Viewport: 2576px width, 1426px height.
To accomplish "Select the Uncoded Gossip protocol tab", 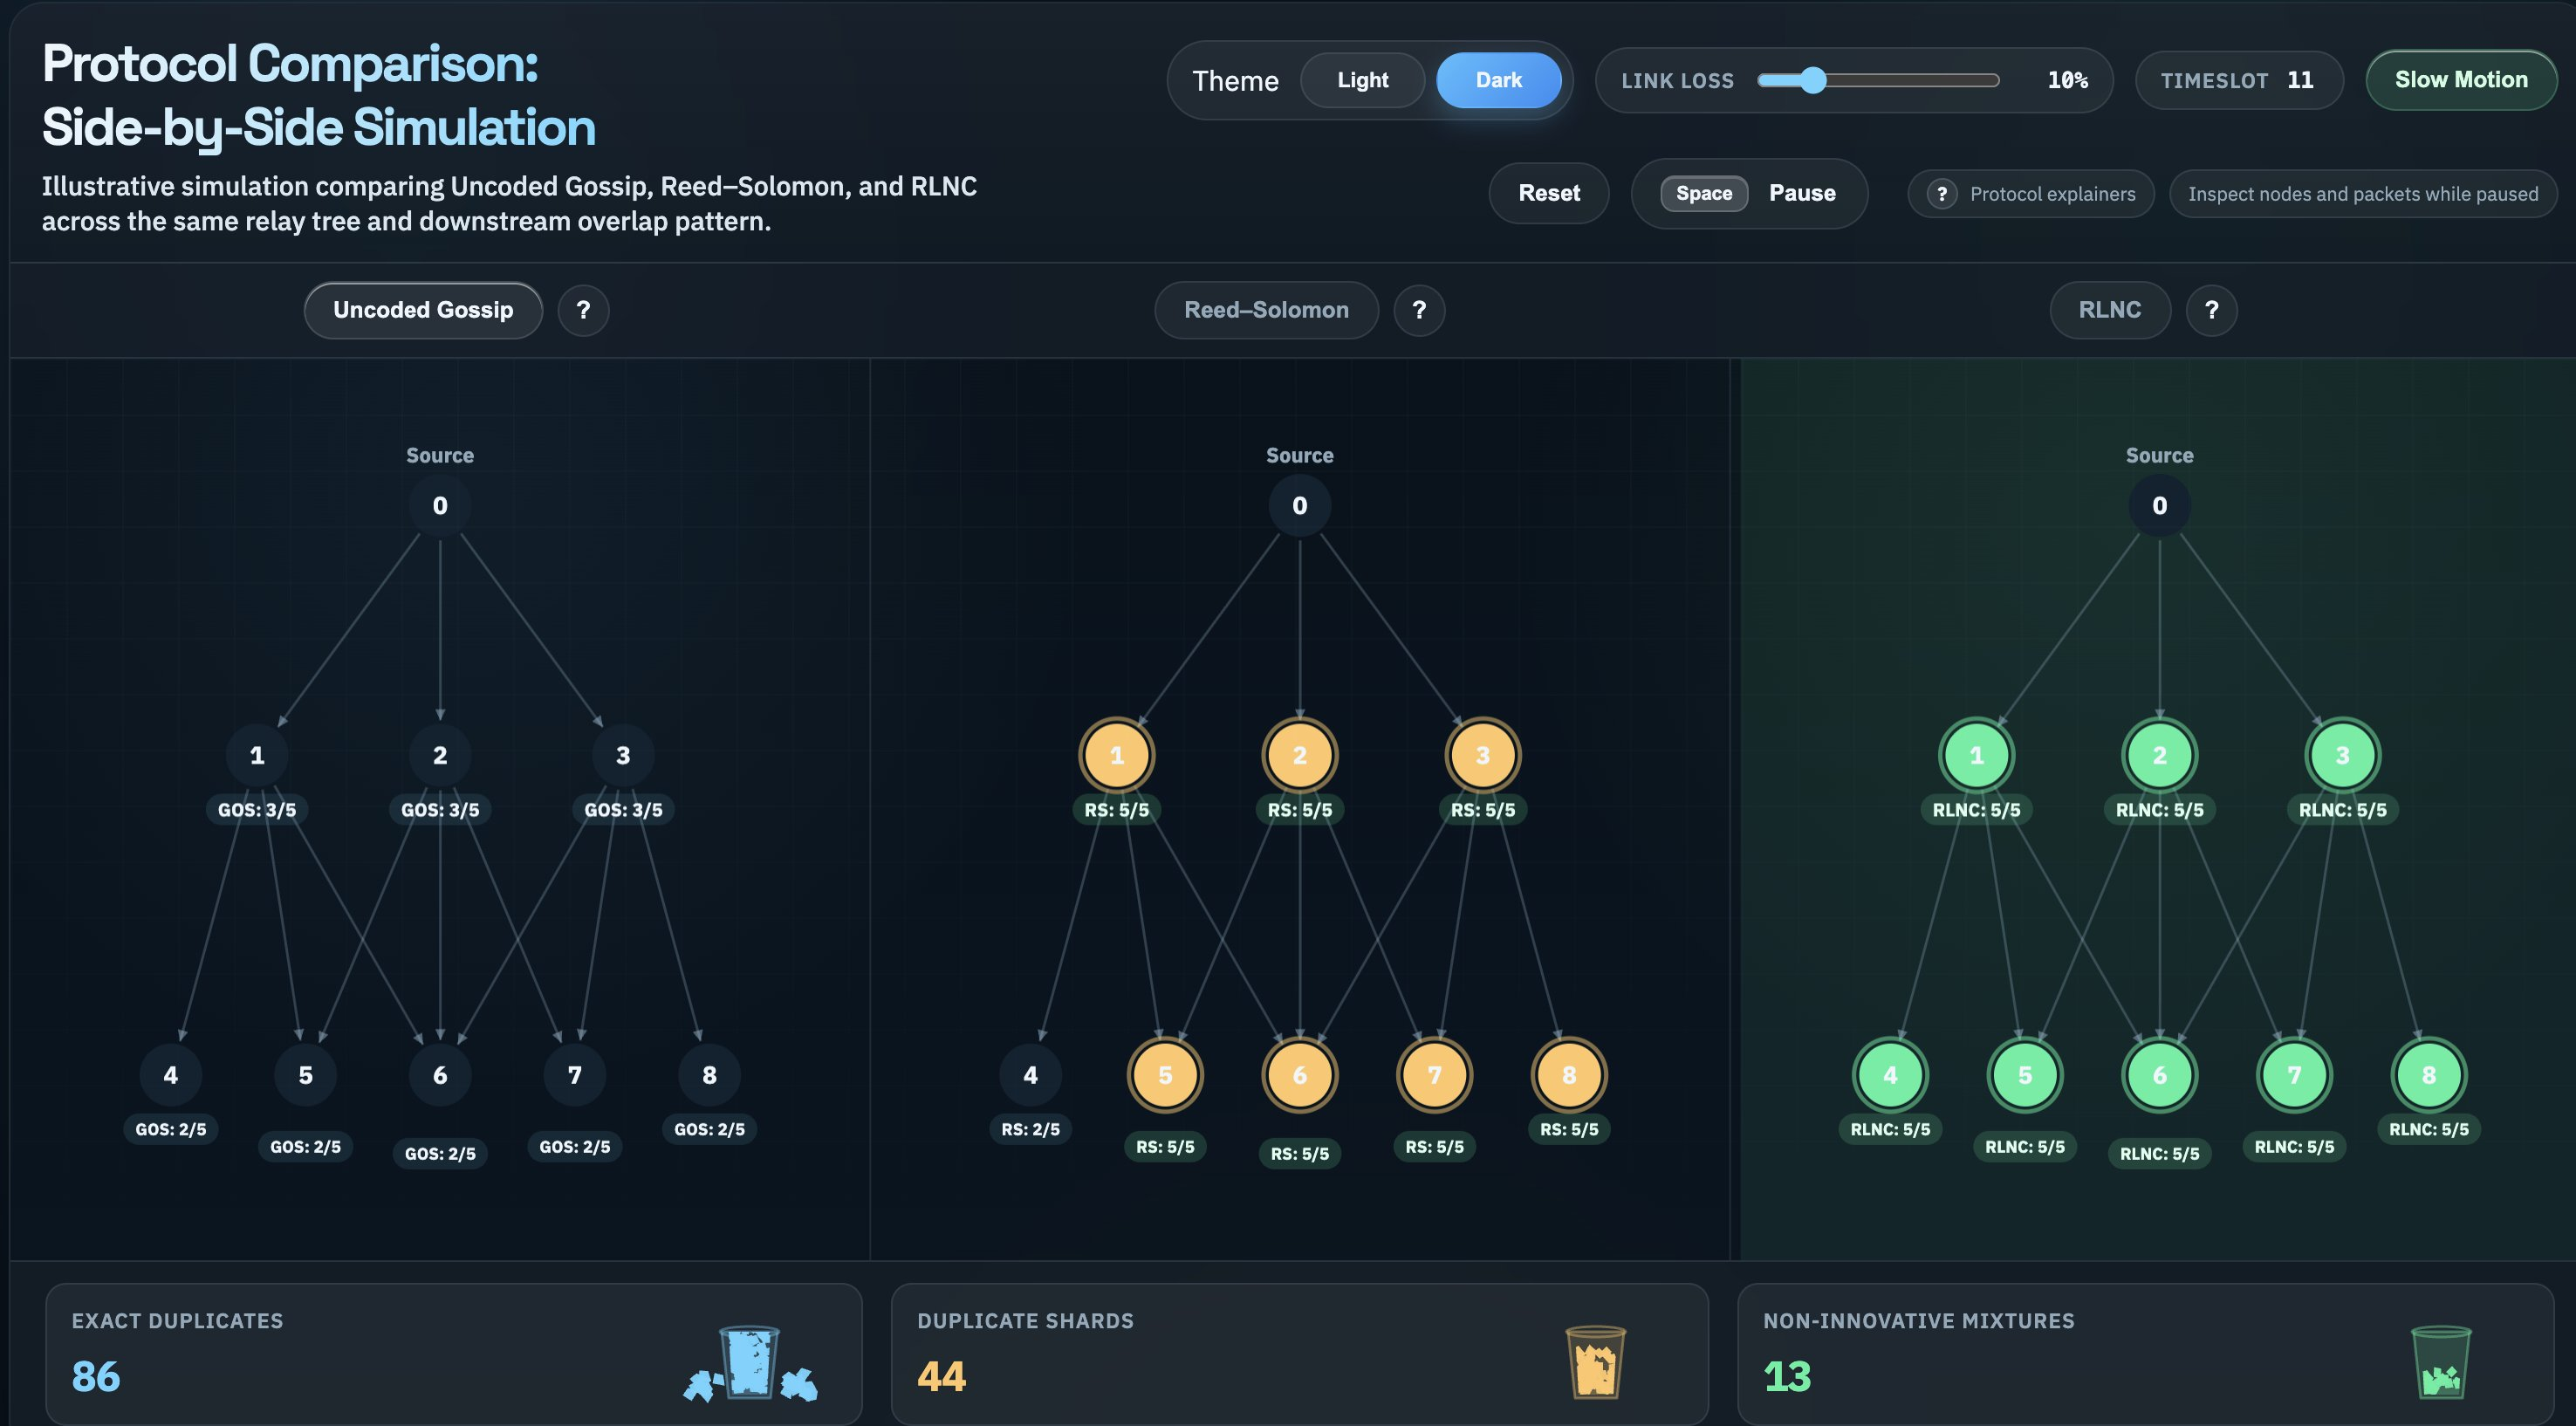I will (x=423, y=310).
